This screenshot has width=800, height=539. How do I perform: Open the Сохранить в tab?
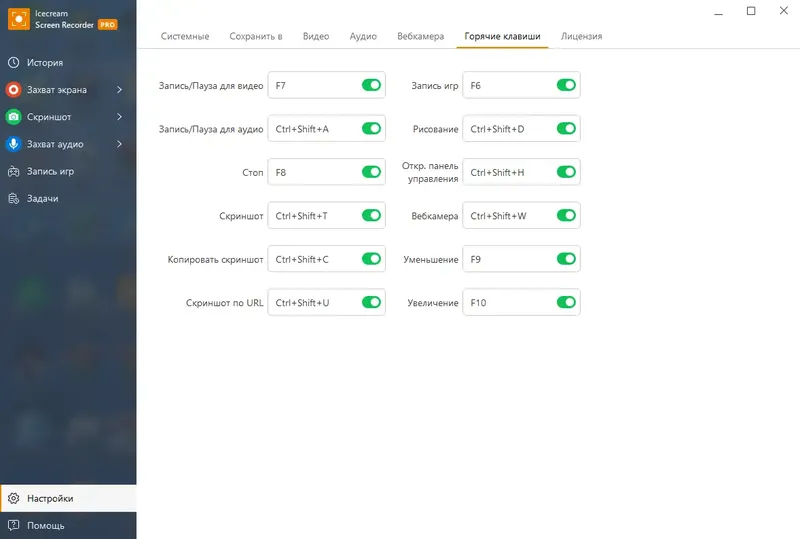tap(256, 36)
